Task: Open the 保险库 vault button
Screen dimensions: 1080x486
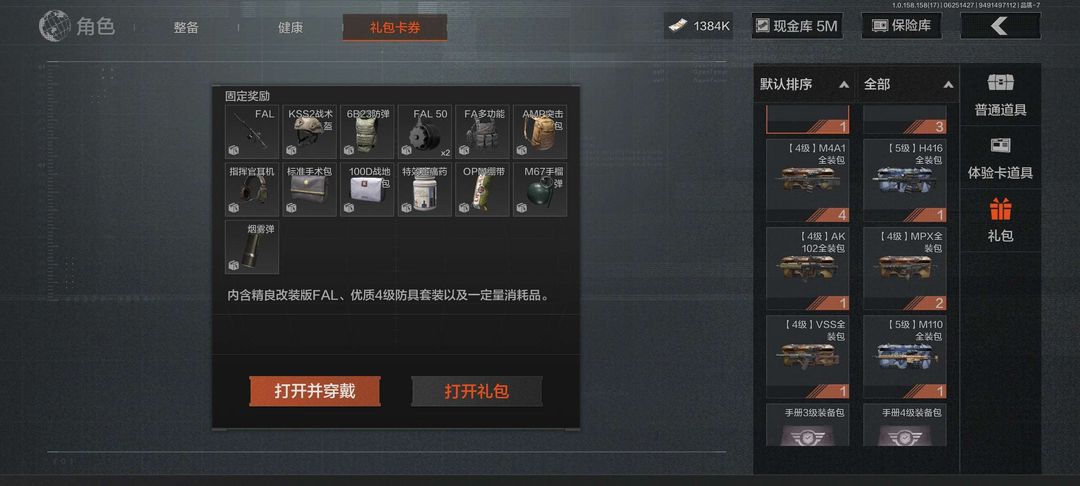Action: 902,26
